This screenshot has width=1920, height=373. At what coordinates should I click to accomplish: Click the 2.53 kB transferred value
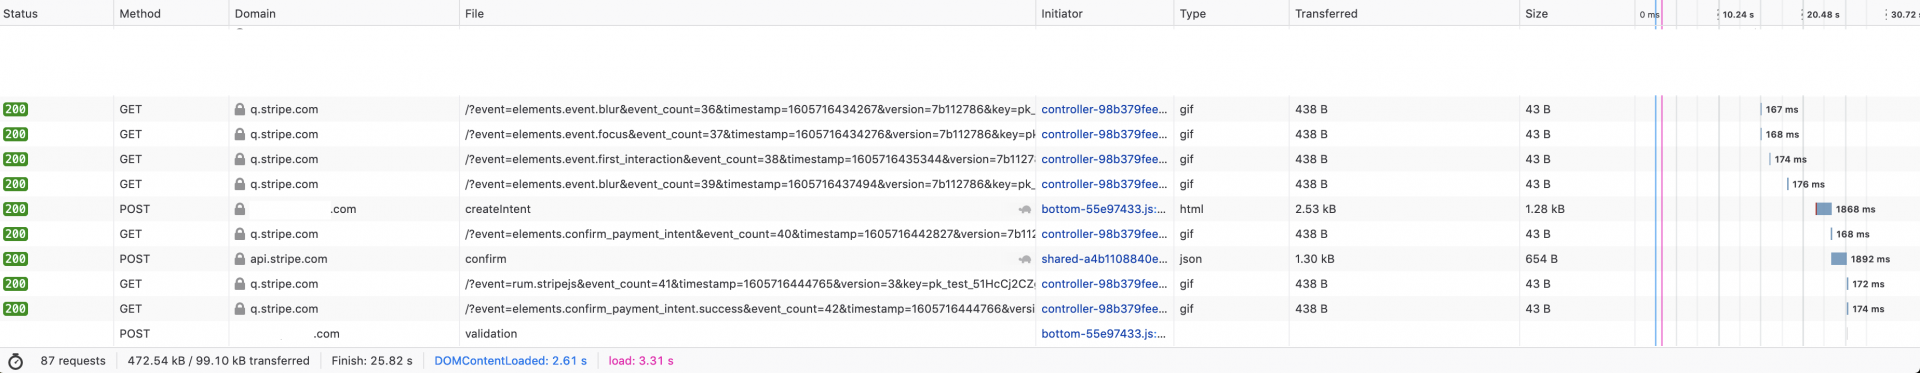tap(1315, 209)
